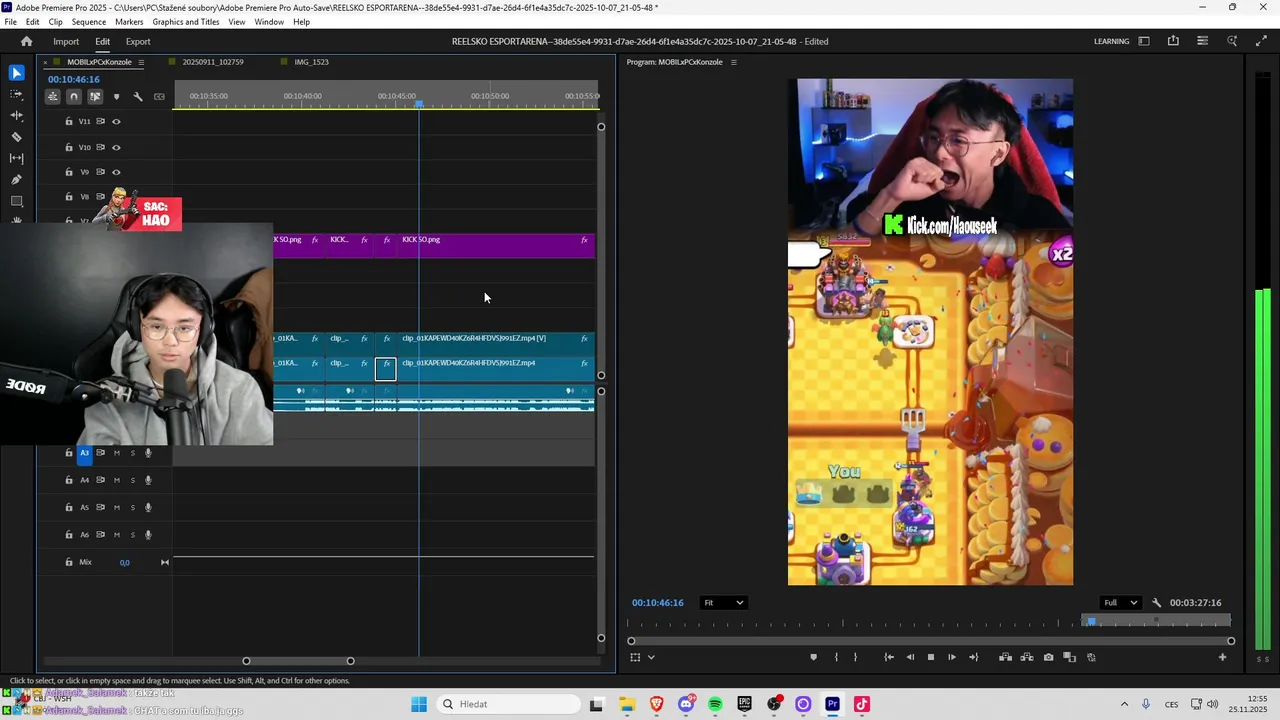This screenshot has height=720, width=1280.
Task: Select the Ripple Edit tool
Action: click(16, 116)
